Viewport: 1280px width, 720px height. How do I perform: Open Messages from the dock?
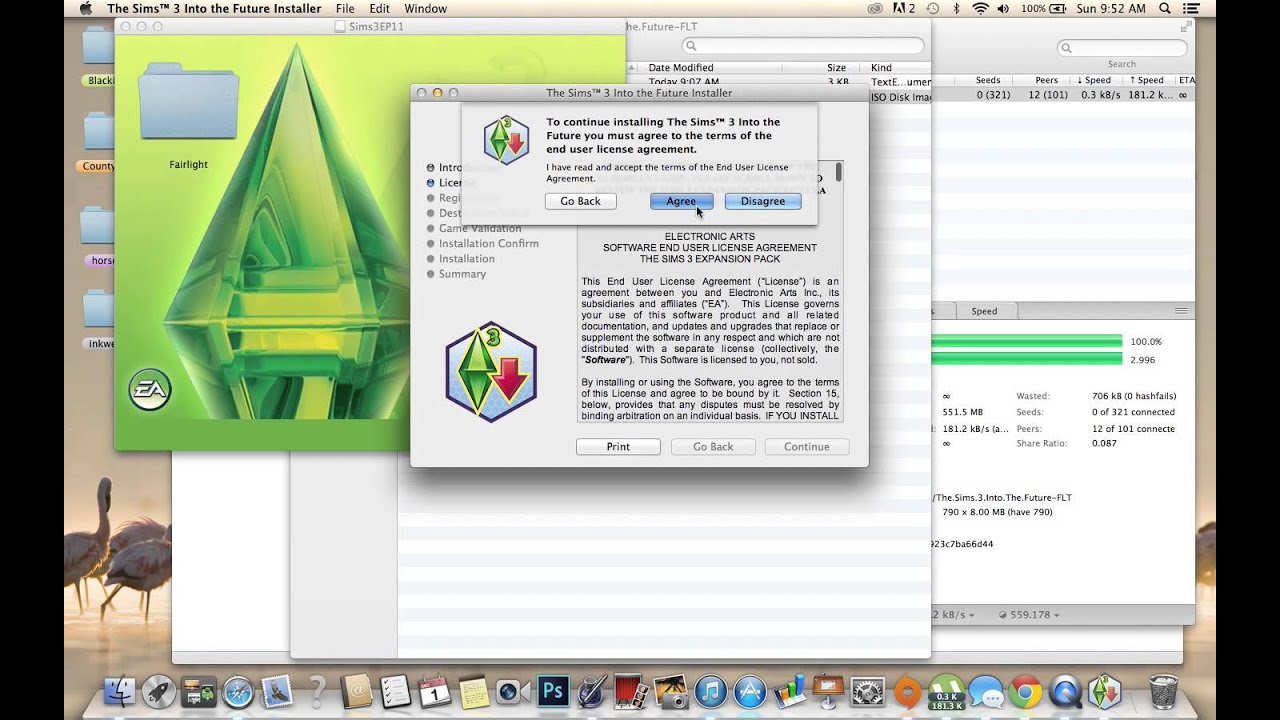986,692
